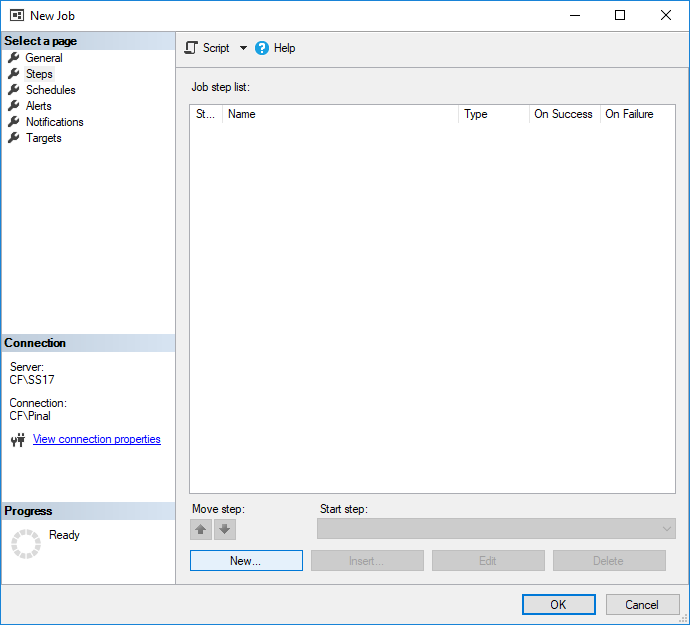Click the wrench icon beside Steps
The width and height of the screenshot is (690, 625).
[x=14, y=74]
